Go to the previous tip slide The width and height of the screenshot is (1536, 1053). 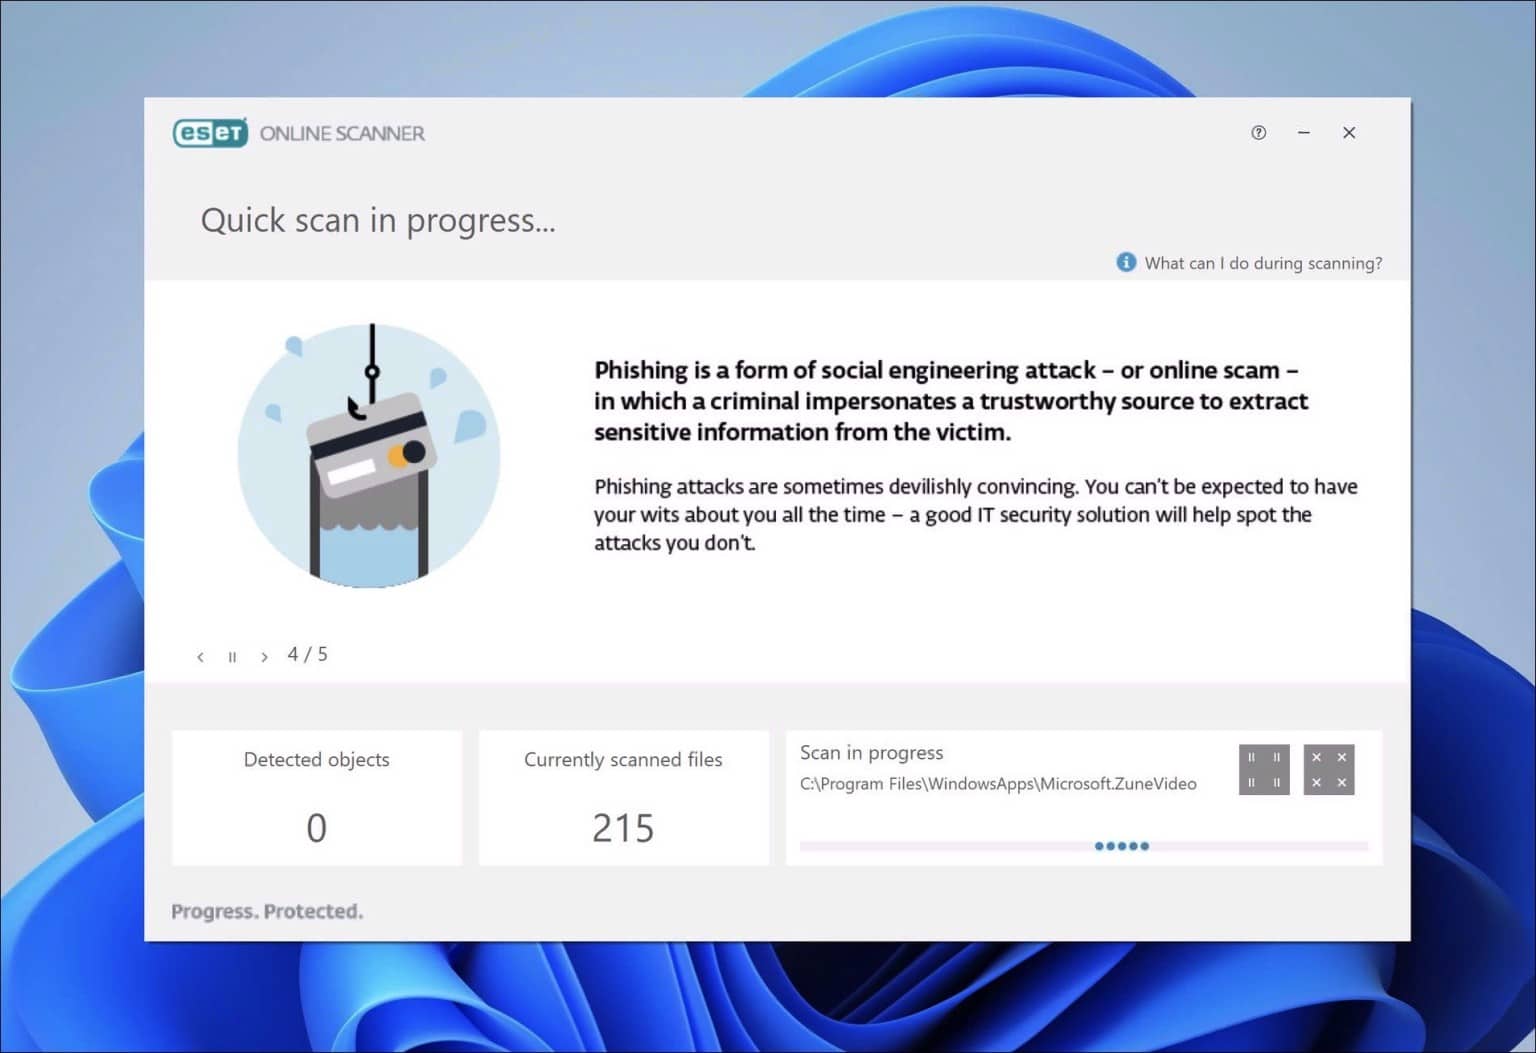point(201,657)
